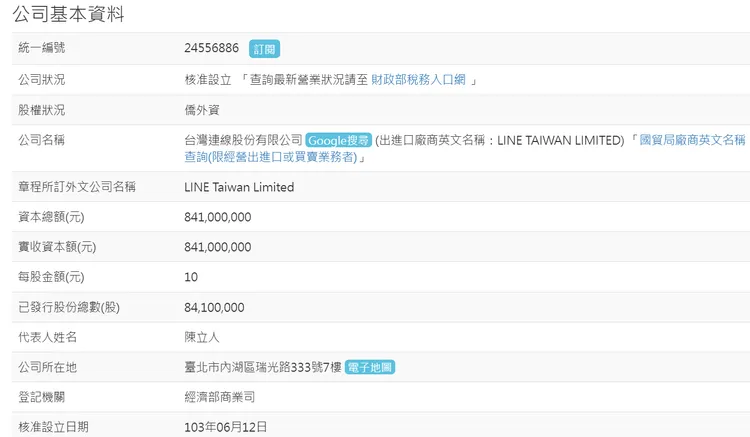Click the 訂閱 subscribe button
Screen dimensions: 750x437
[264, 49]
